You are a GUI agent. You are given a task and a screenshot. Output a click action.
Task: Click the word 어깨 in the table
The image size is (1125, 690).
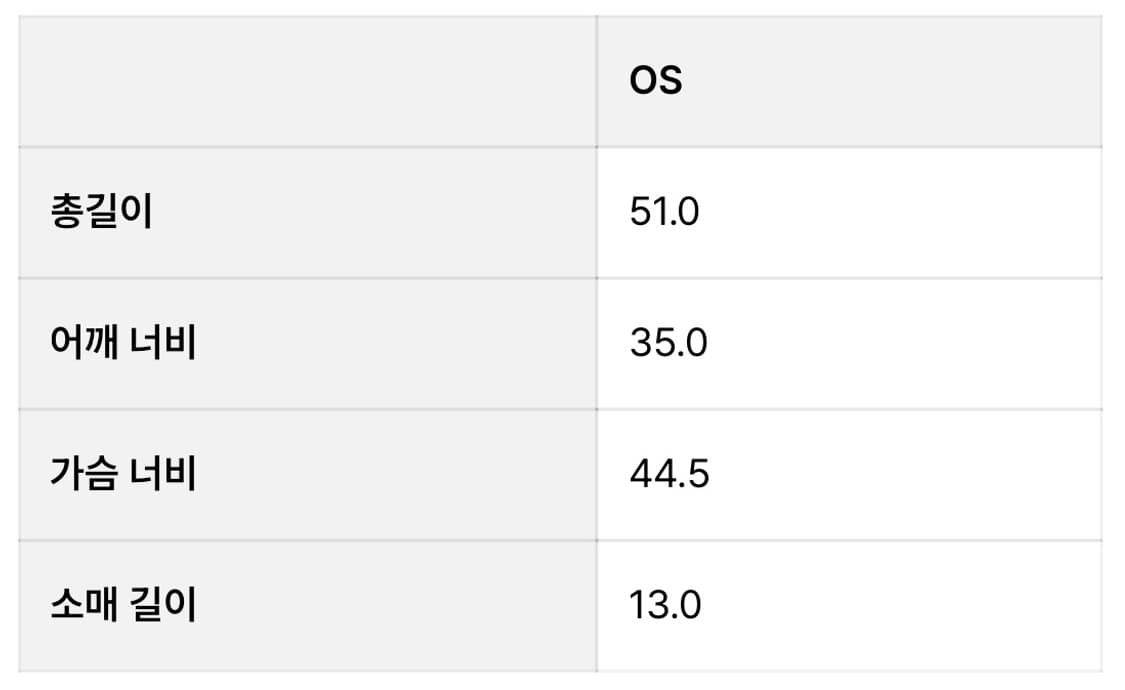click(x=84, y=343)
